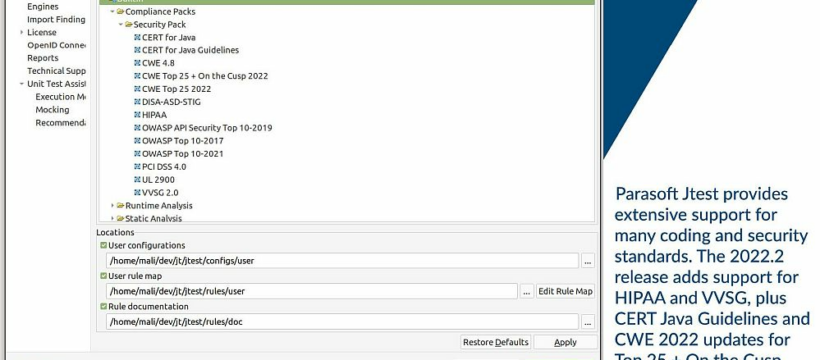Click the Security Pack folder icon

(129, 25)
